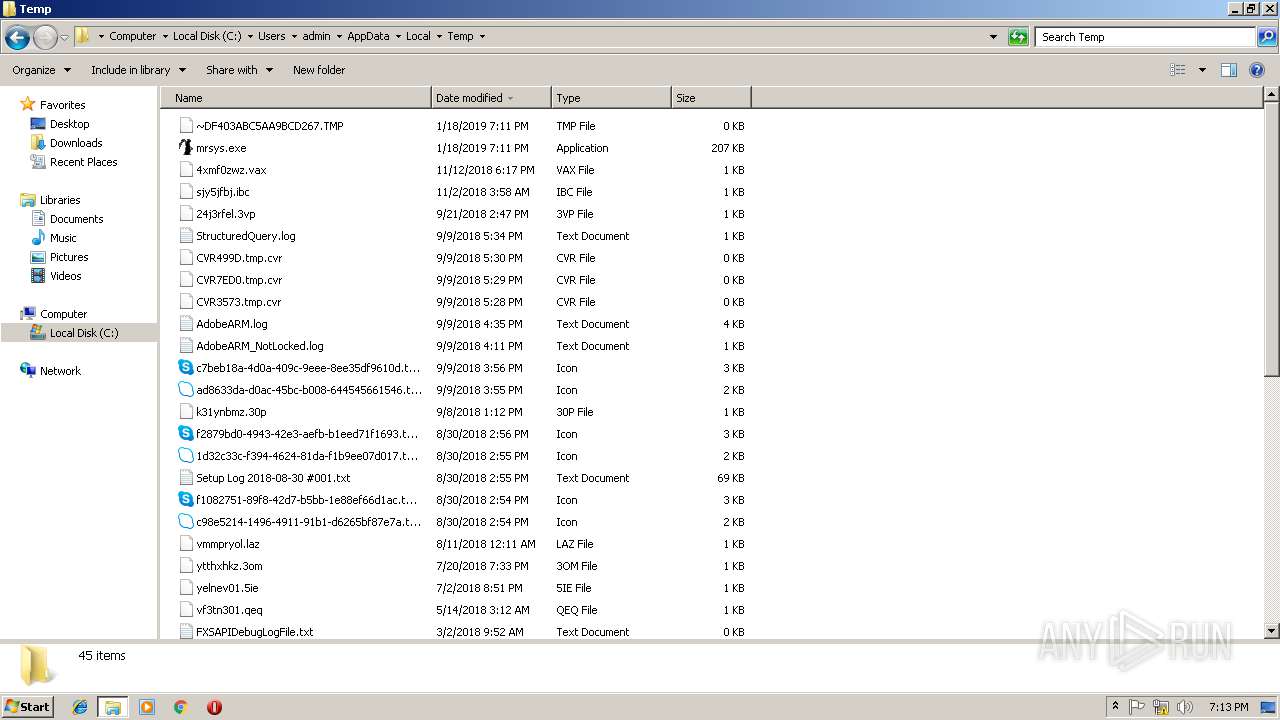Click the scrollbar up arrow

(1271, 95)
